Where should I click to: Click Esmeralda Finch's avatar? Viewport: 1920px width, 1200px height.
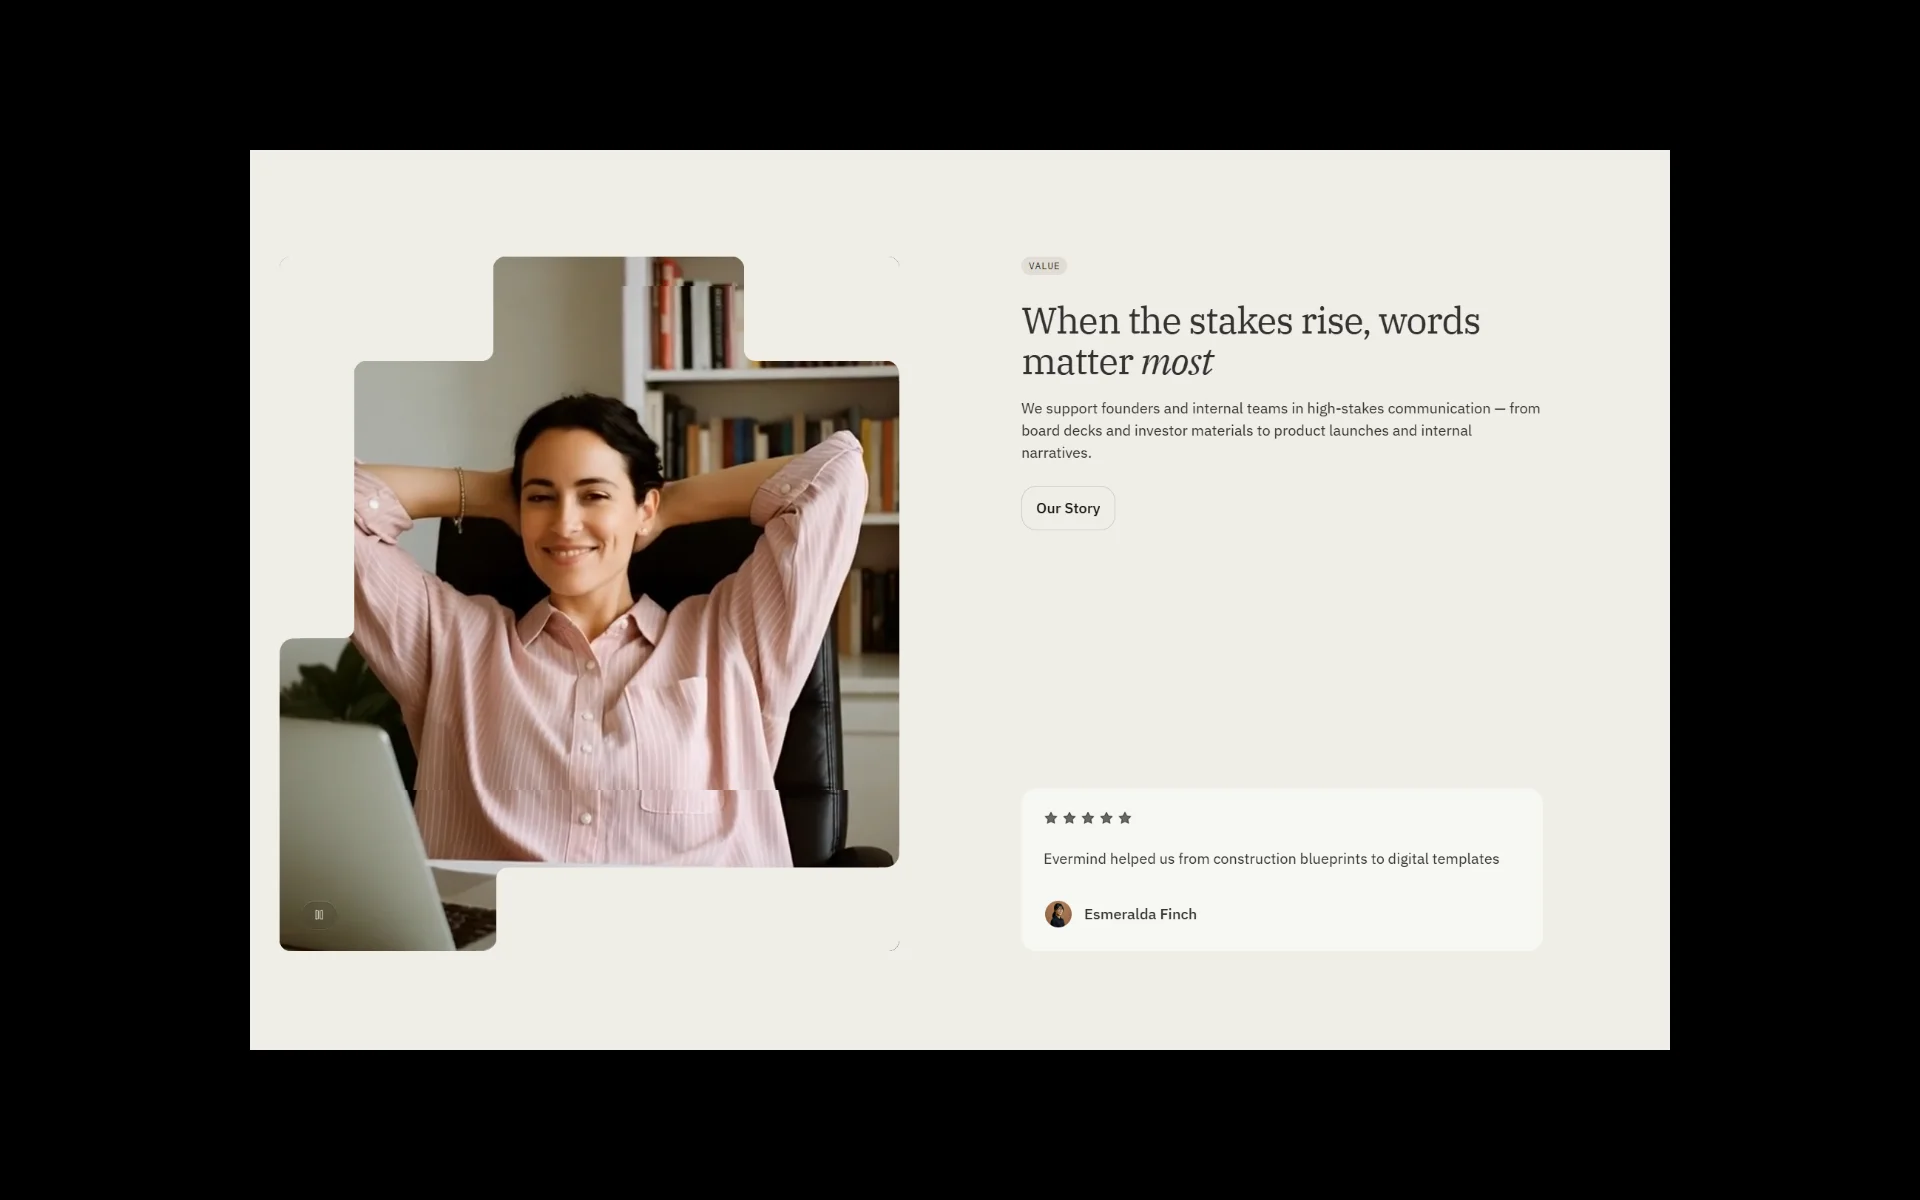point(1058,914)
